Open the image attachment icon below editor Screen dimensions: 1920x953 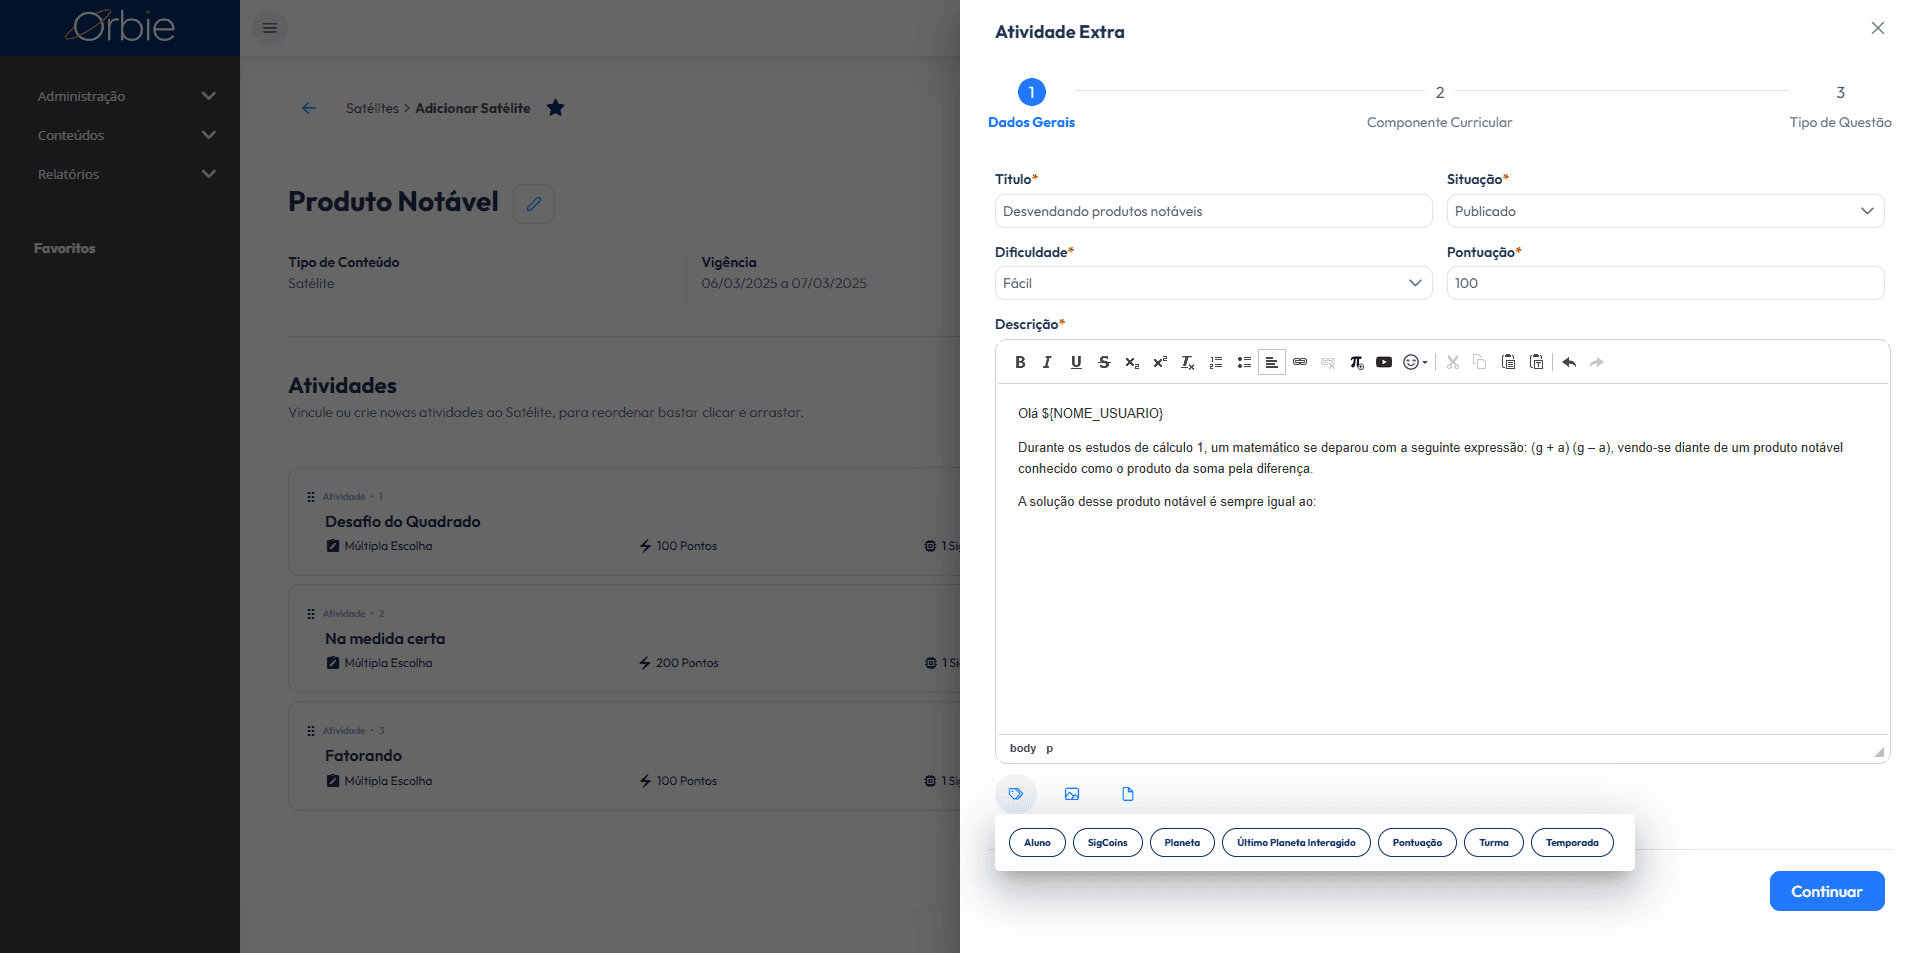pyautogui.click(x=1072, y=794)
